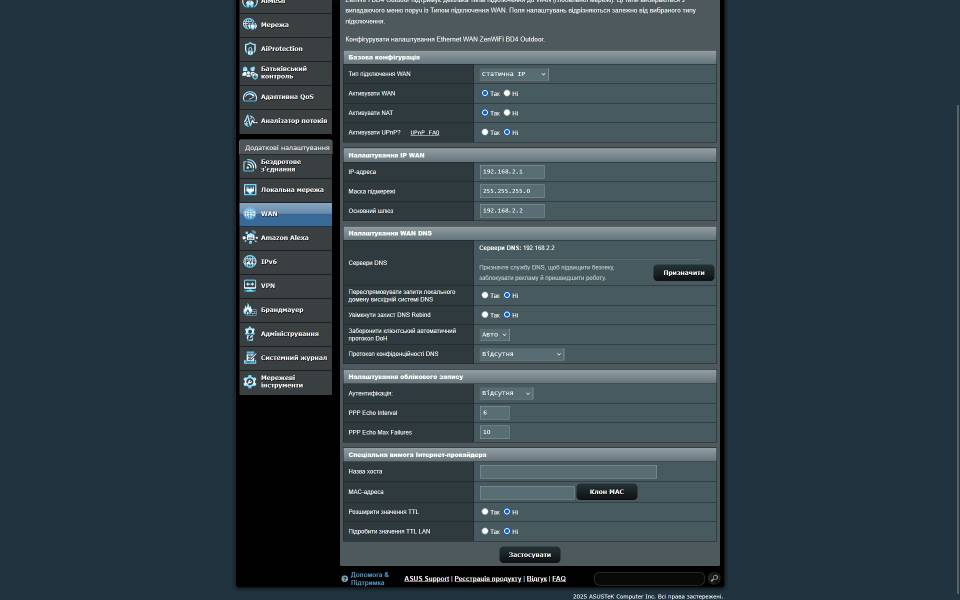The width and height of the screenshot is (960, 600).
Task: Open the Тип підключення WAN dropdown
Action: pos(513,74)
